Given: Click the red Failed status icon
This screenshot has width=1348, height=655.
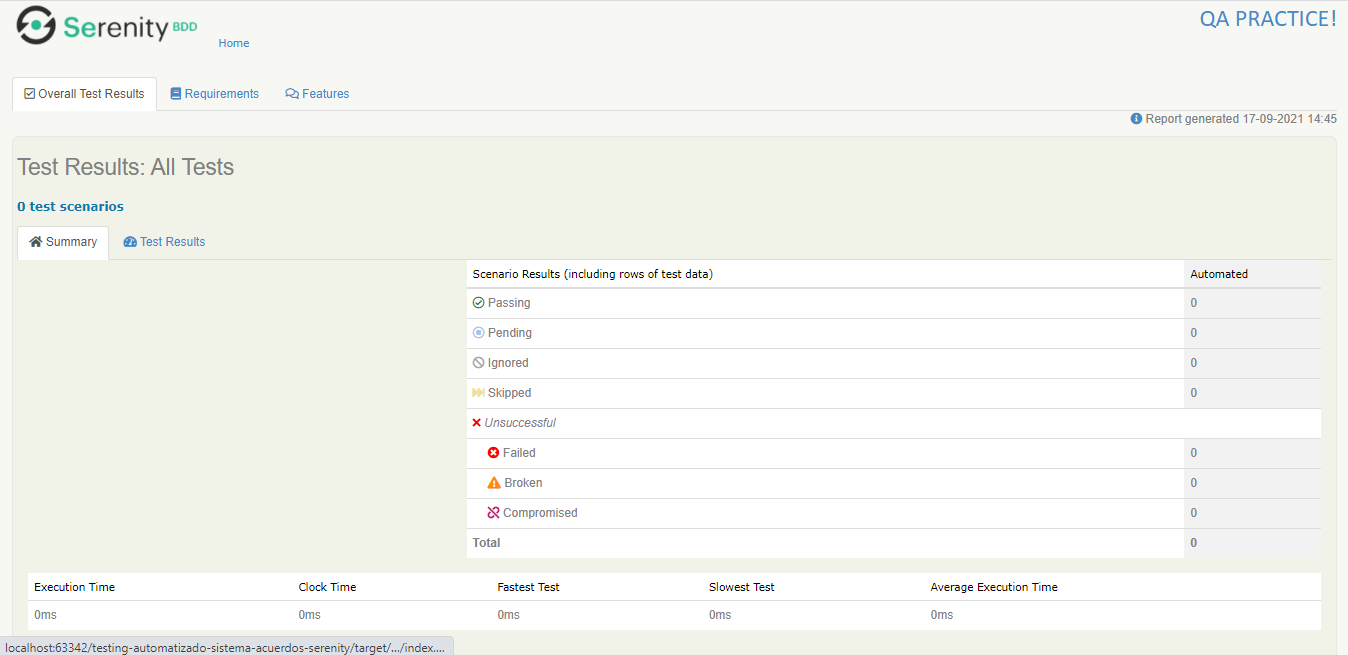Looking at the screenshot, I should pos(492,452).
